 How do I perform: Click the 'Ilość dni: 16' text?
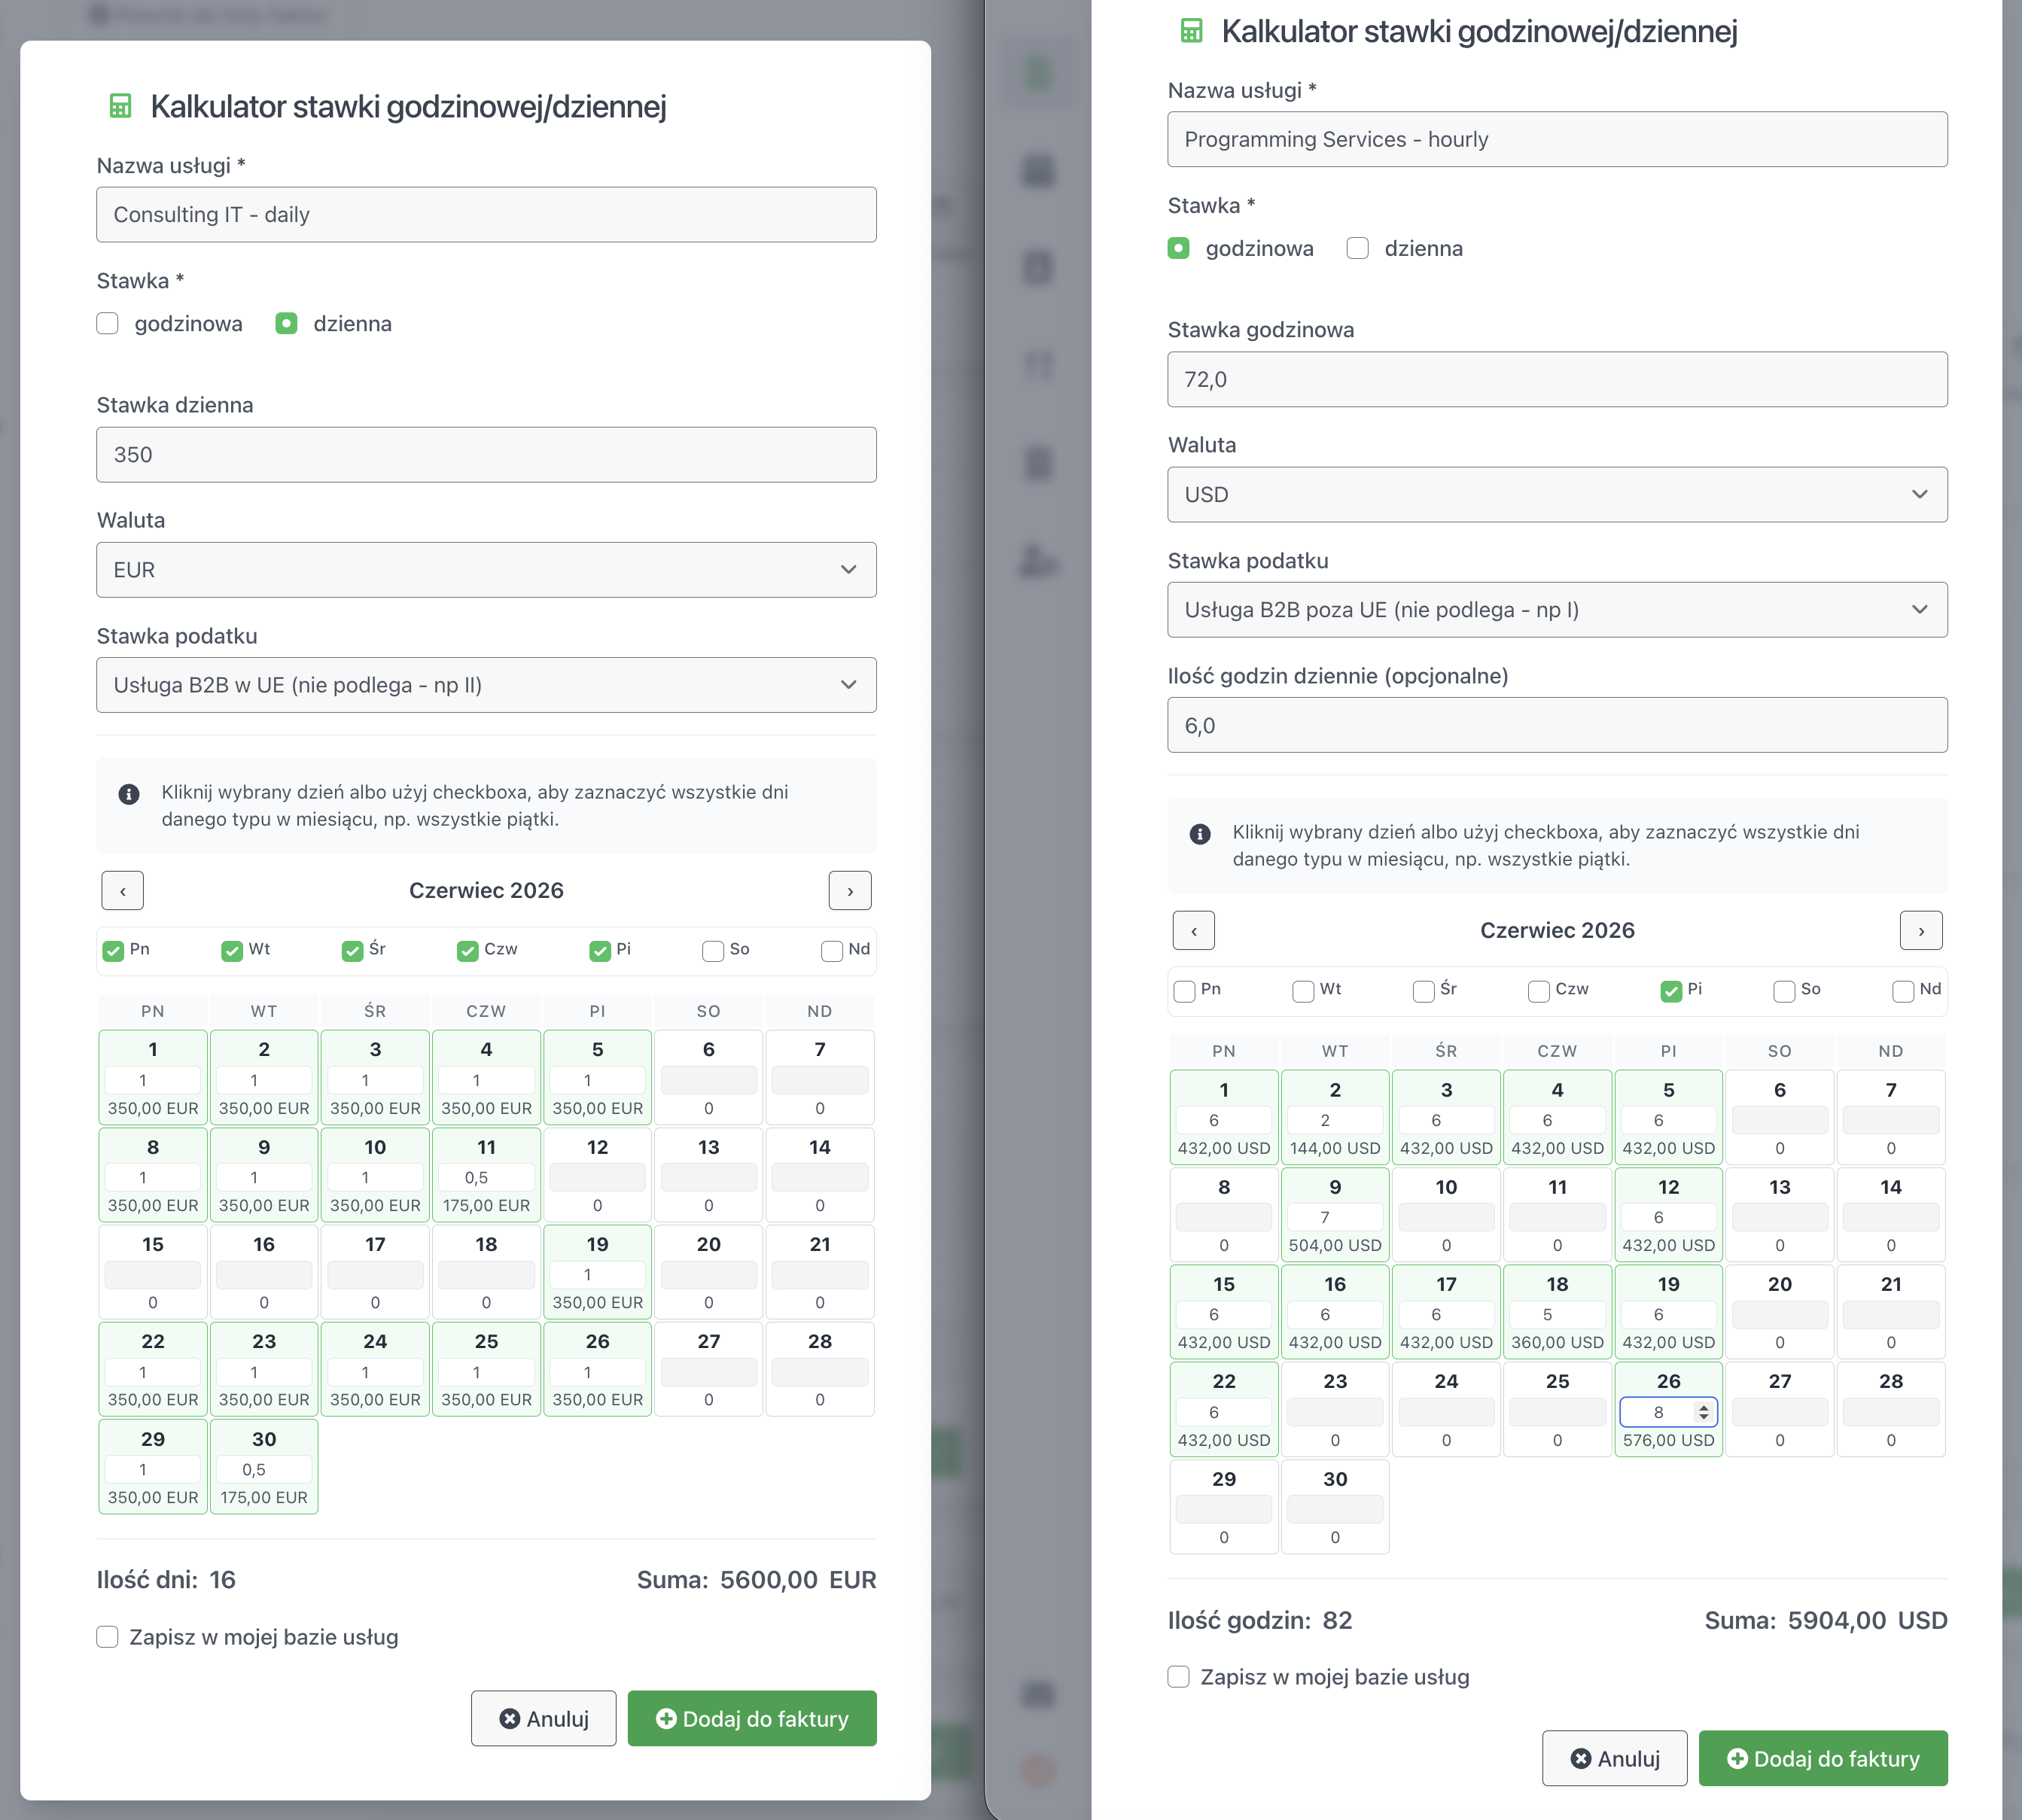[x=166, y=1580]
